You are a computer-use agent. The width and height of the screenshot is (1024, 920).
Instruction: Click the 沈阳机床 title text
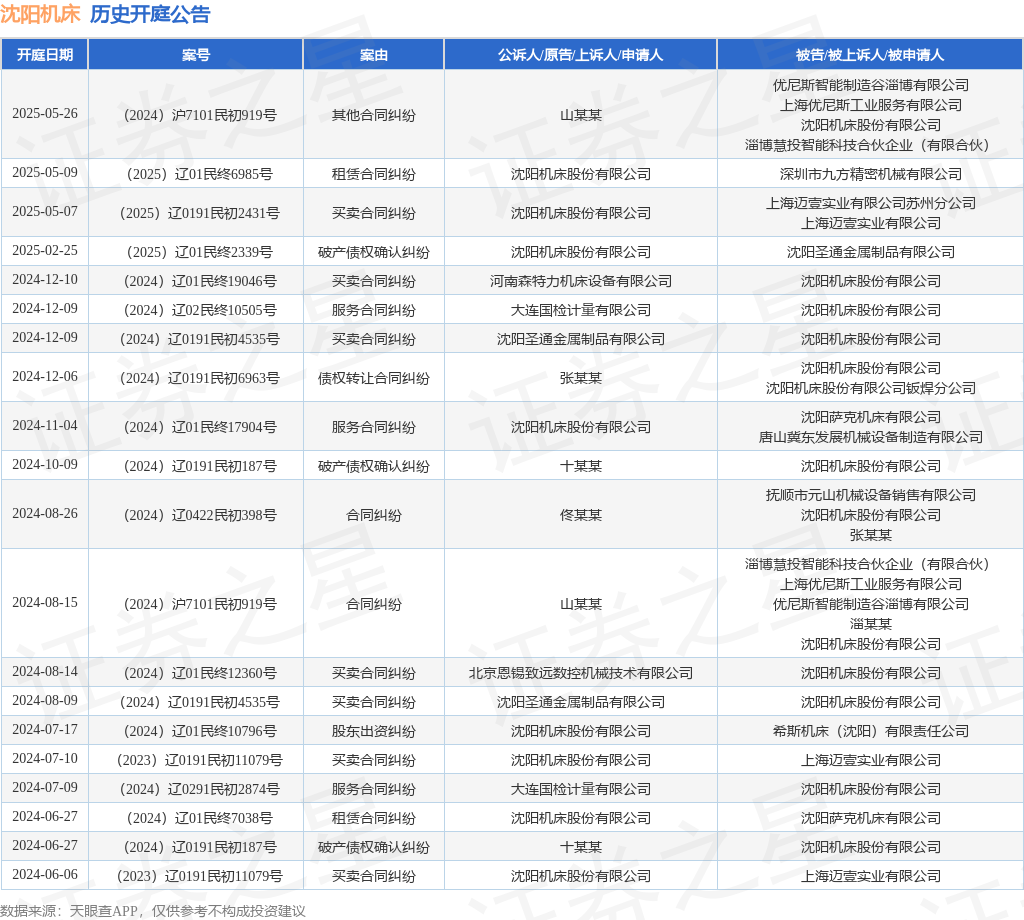click(x=40, y=14)
